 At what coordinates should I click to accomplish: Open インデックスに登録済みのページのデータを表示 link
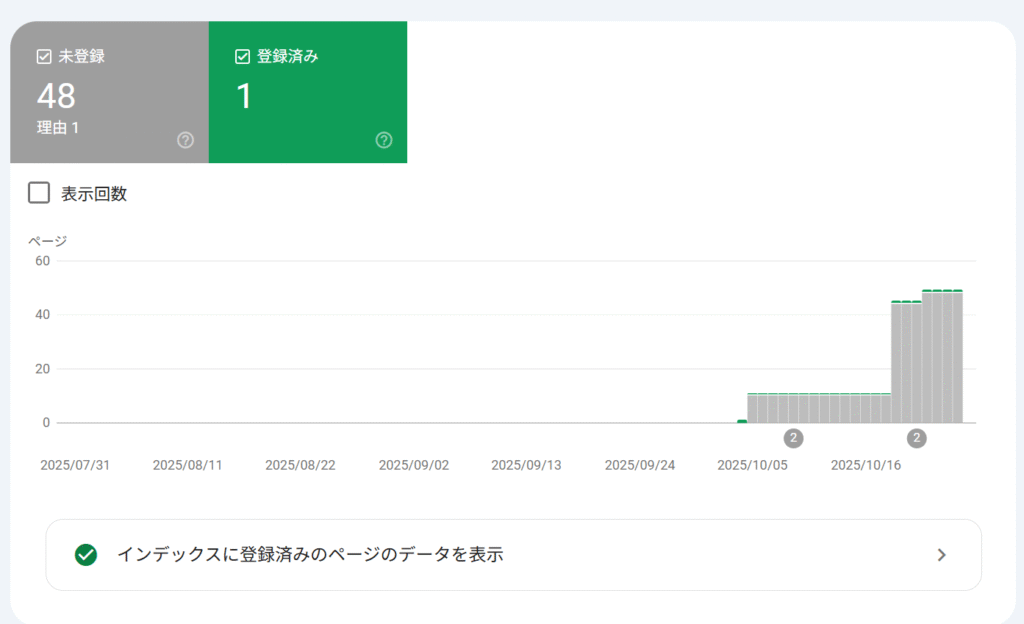[x=310, y=555]
